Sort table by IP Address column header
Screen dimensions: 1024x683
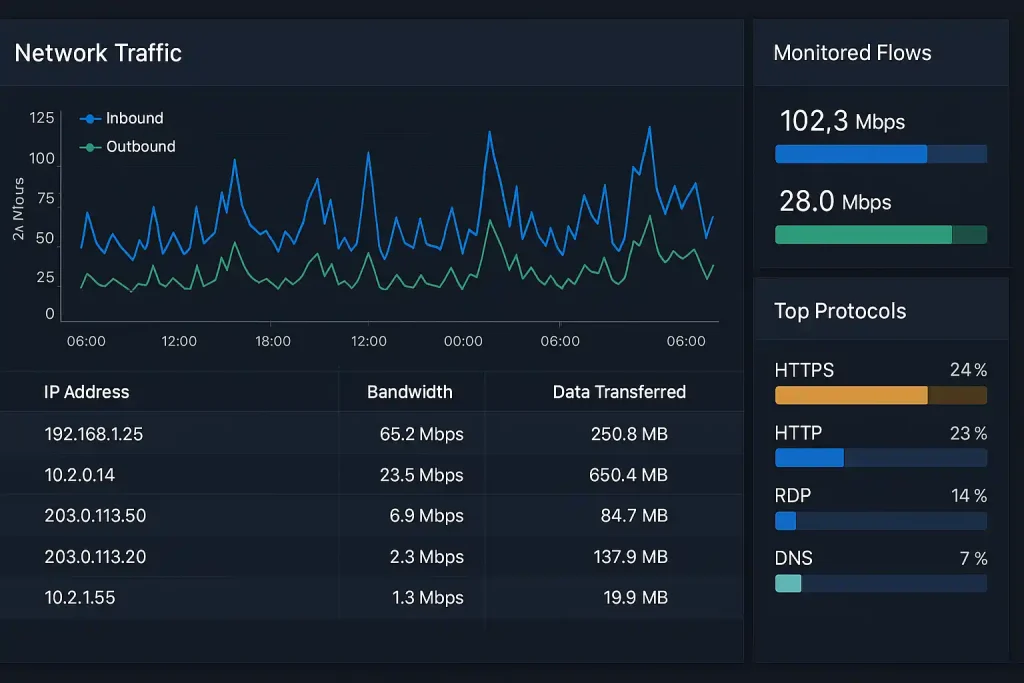click(x=87, y=392)
